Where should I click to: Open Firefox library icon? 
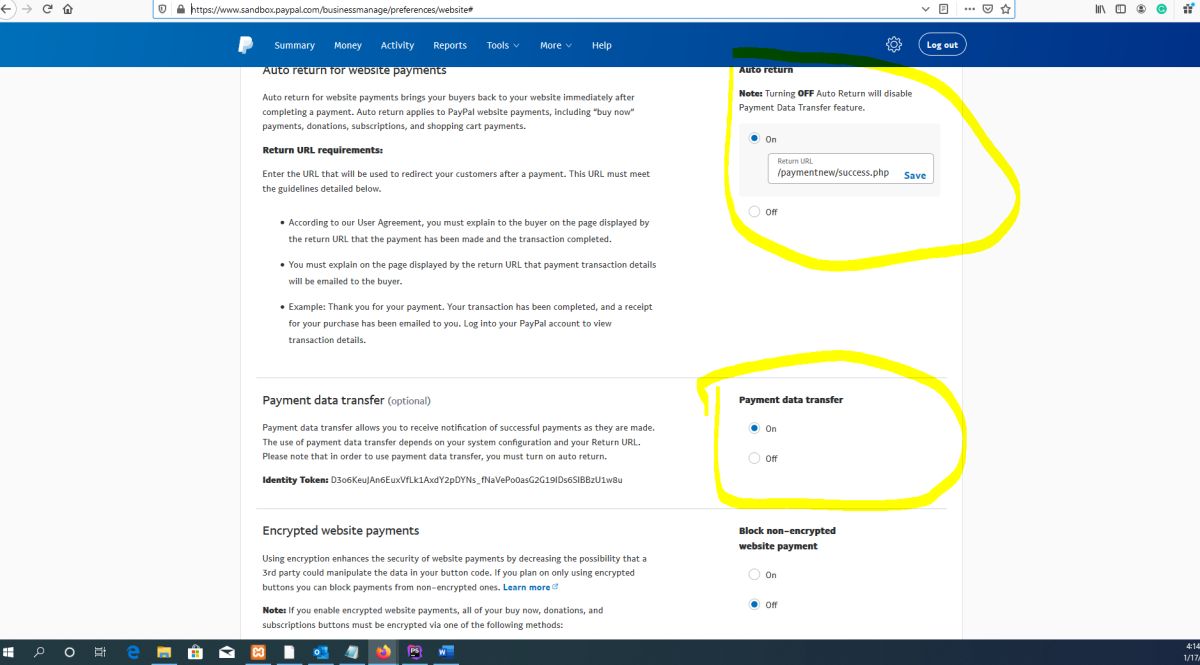coord(1099,8)
